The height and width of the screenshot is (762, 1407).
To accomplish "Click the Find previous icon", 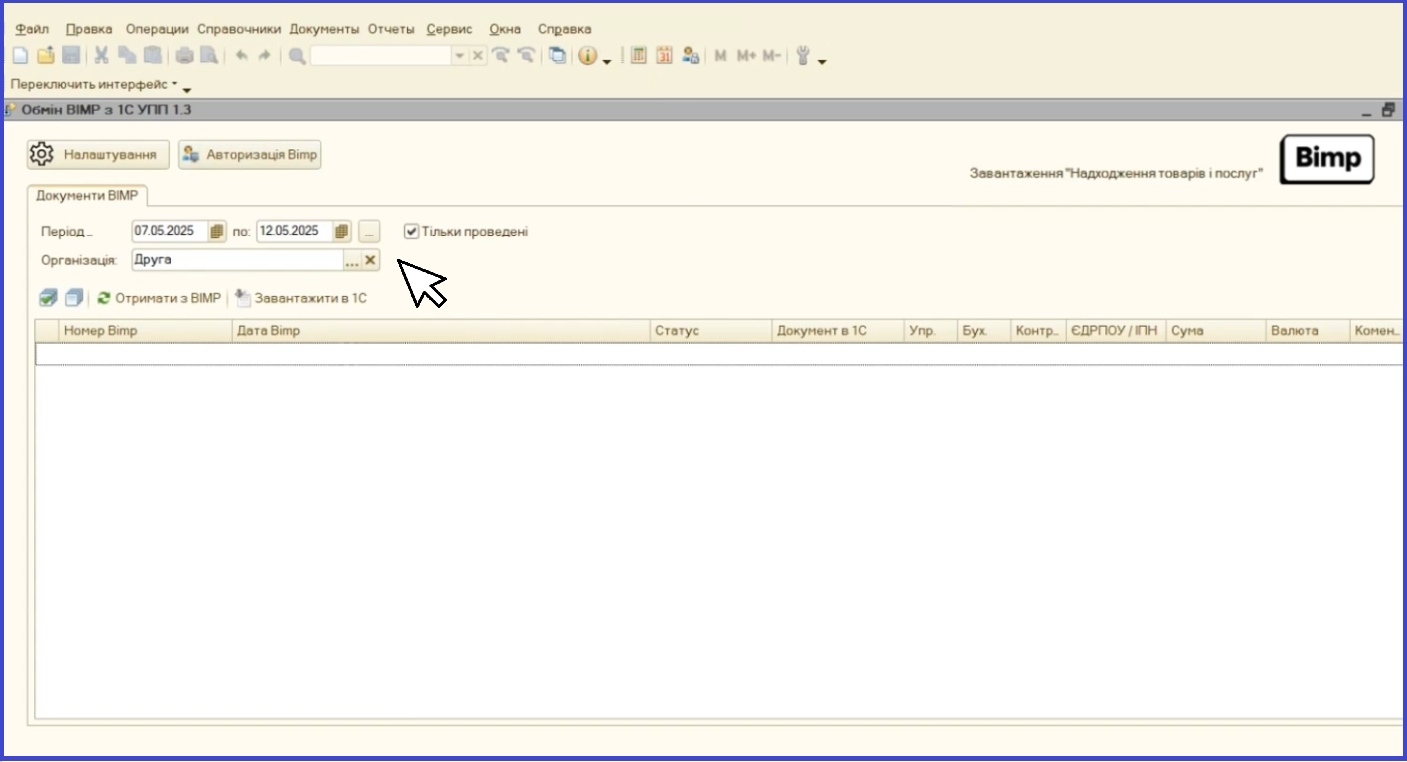I will [x=501, y=57].
